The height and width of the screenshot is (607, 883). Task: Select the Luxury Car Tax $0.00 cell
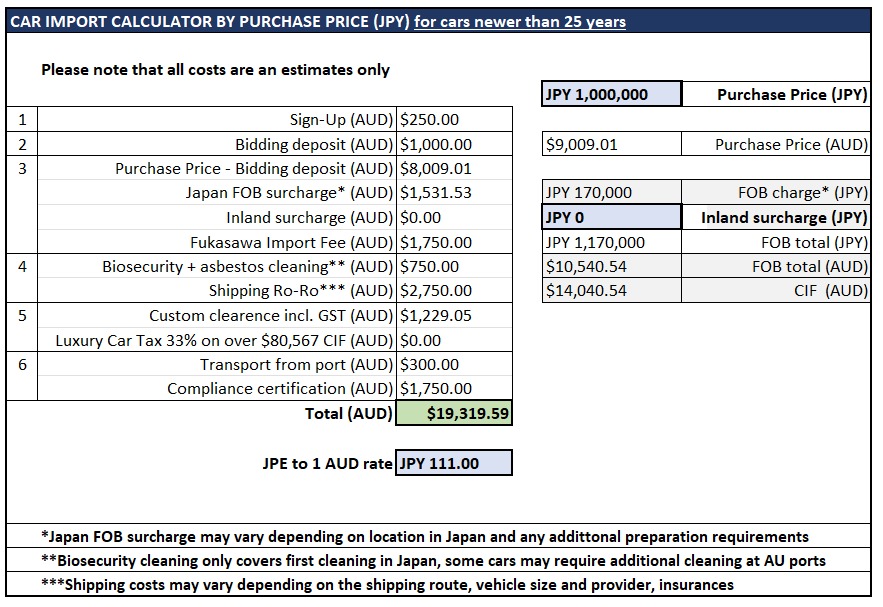454,340
